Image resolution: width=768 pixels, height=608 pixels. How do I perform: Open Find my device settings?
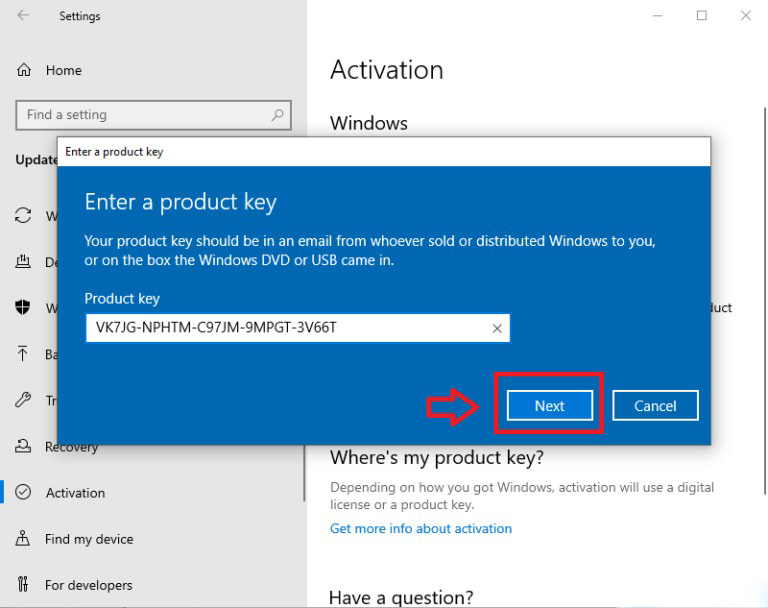89,539
